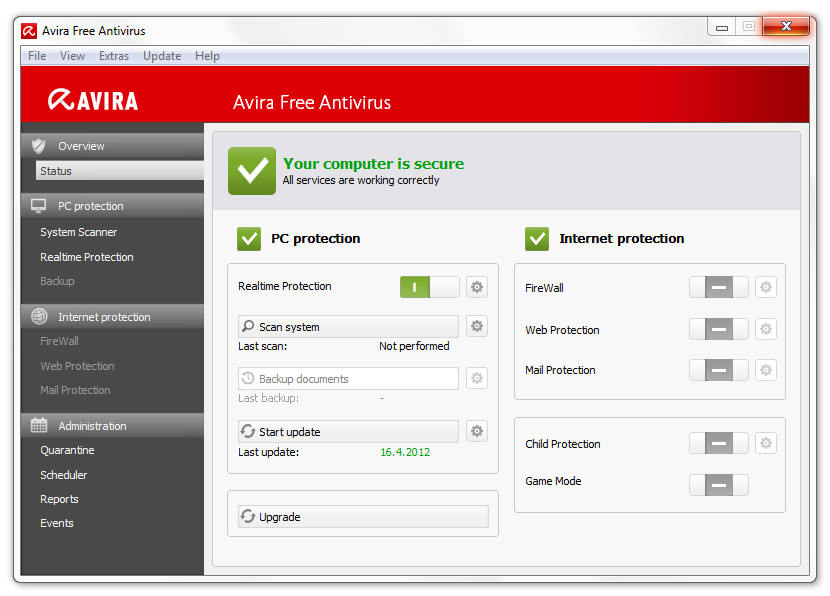The width and height of the screenshot is (830, 596).
Task: Open the File menu
Action: click(x=37, y=56)
